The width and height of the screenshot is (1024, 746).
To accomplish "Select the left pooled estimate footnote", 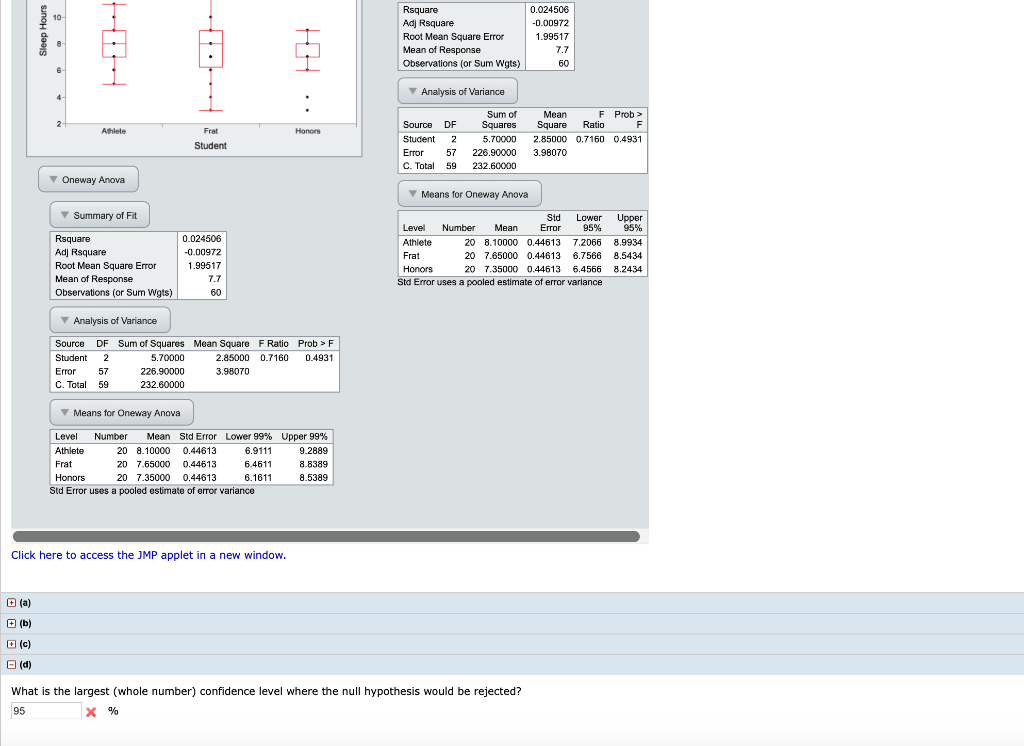I will 152,491.
